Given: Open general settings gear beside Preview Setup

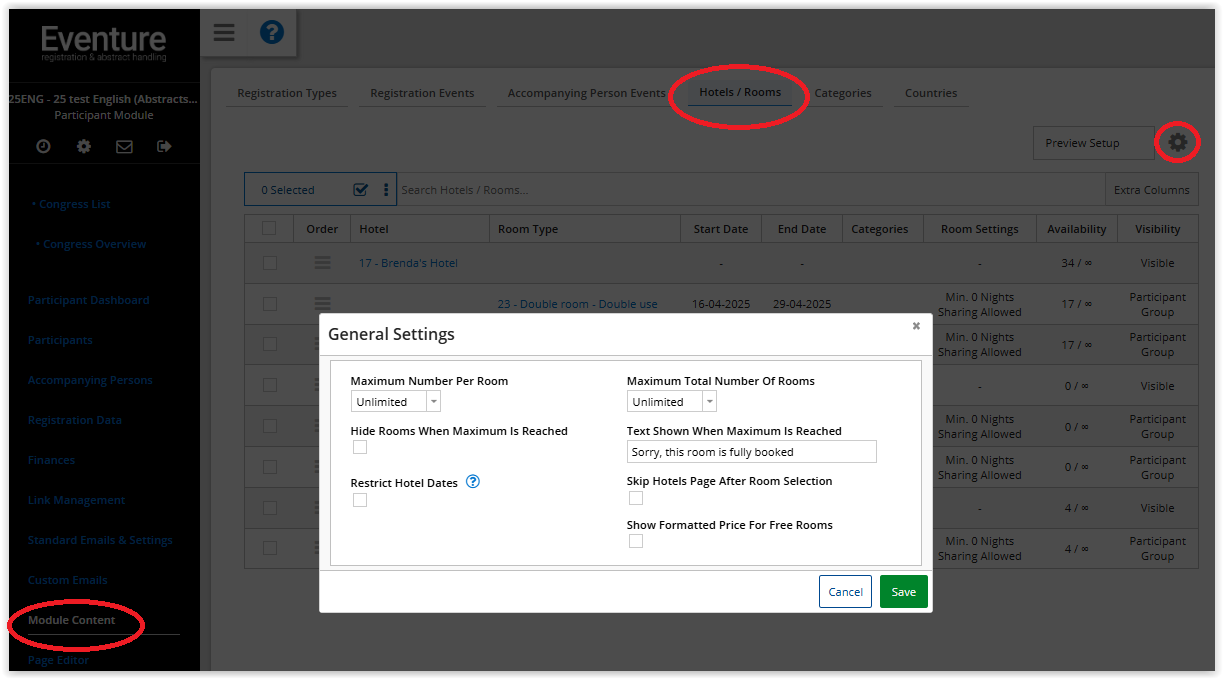Looking at the screenshot, I should tap(1178, 143).
